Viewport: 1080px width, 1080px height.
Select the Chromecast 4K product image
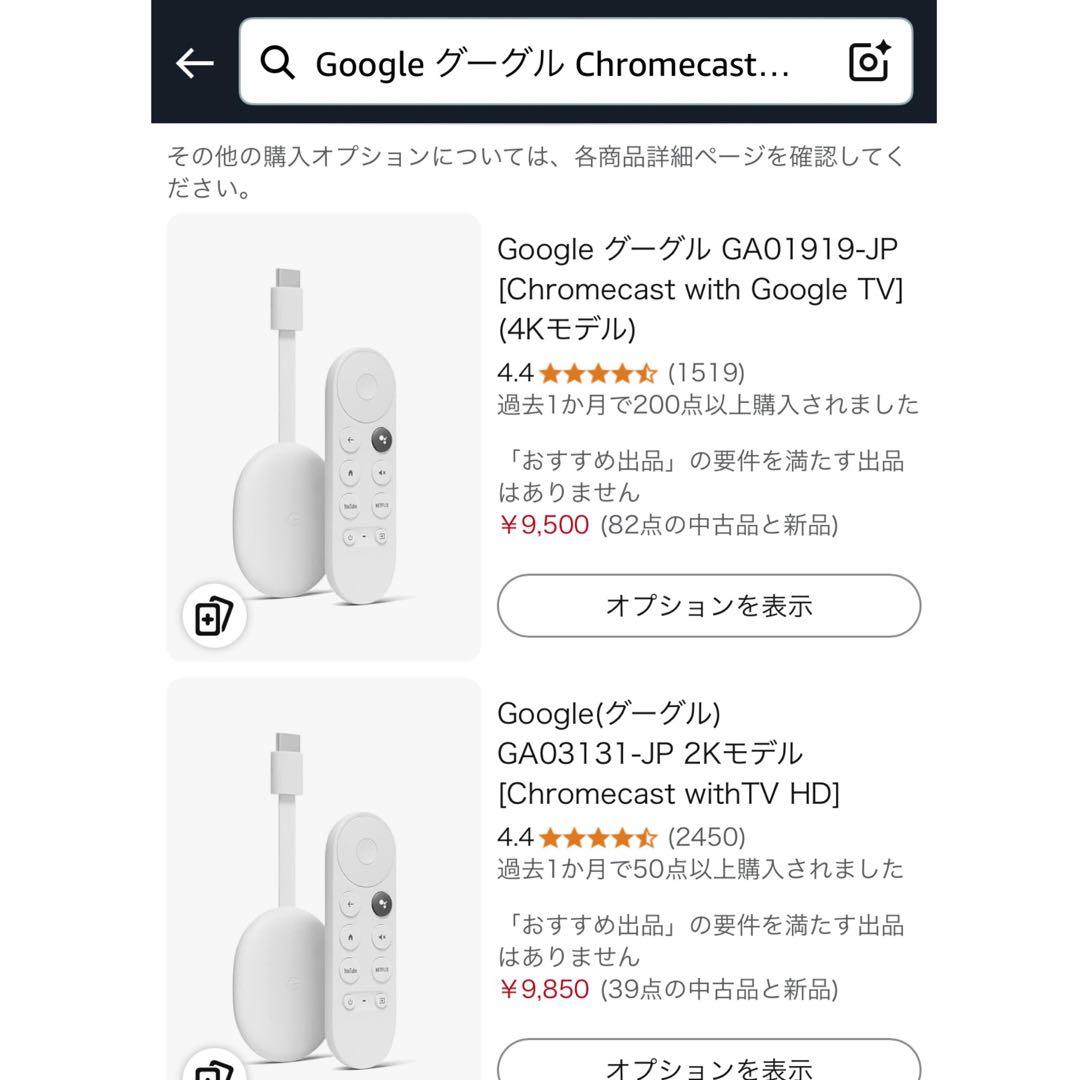tap(322, 430)
